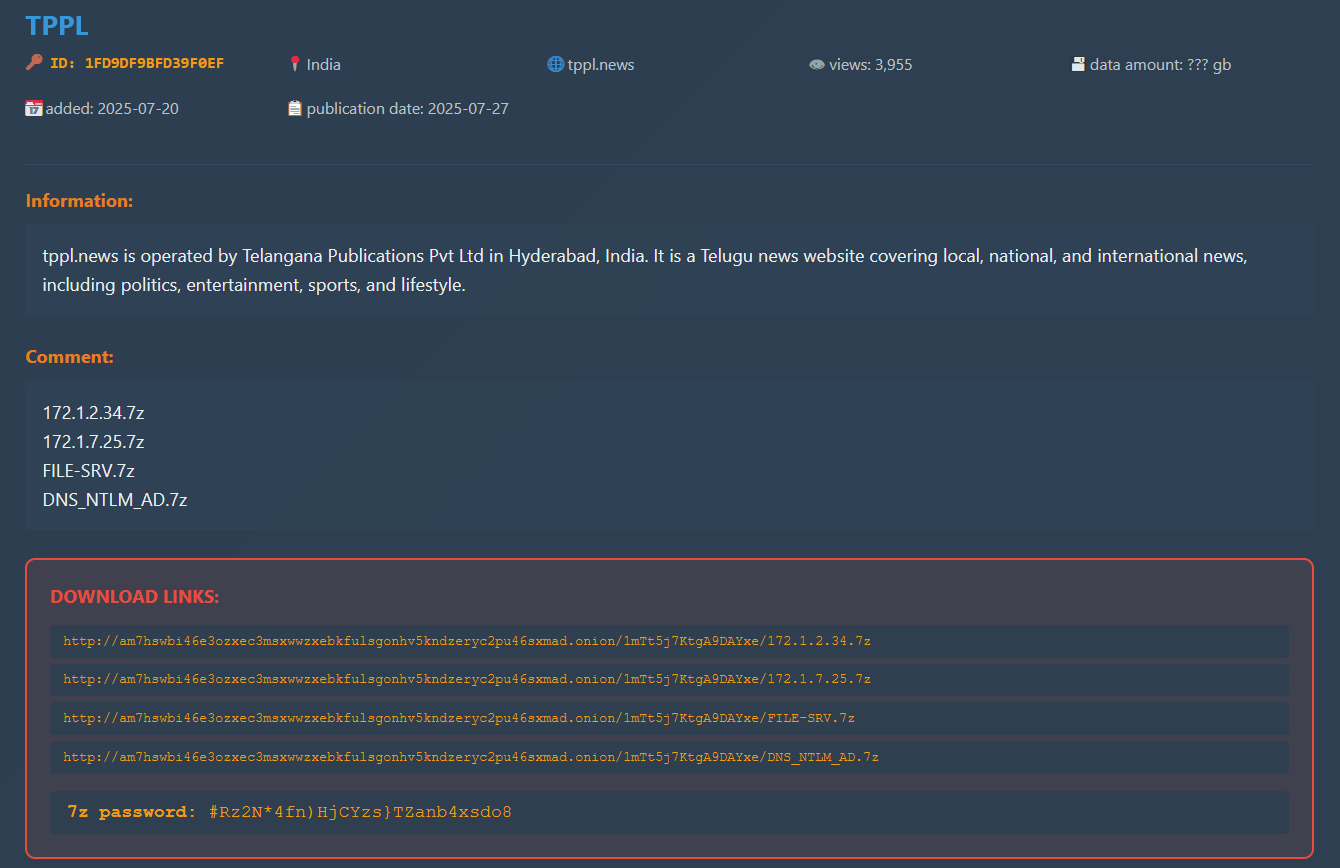Click DNS_NTLM_AD.7z in the Comment box
Viewport: 1340px width, 868px height.
[115, 500]
